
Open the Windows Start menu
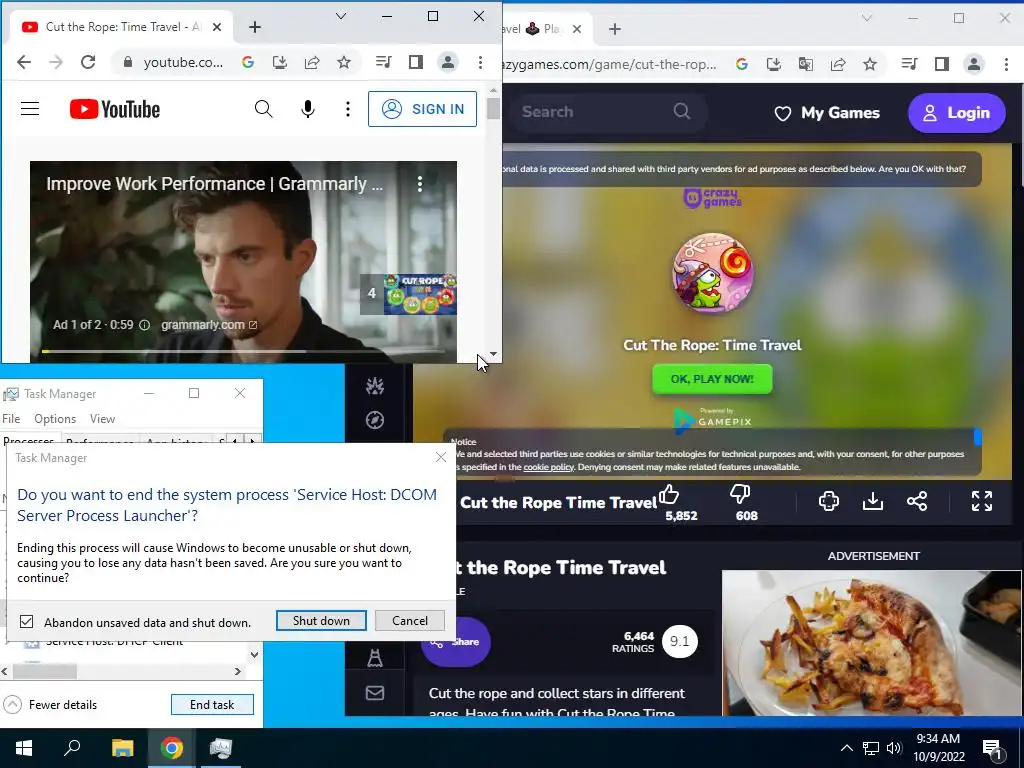[x=24, y=748]
